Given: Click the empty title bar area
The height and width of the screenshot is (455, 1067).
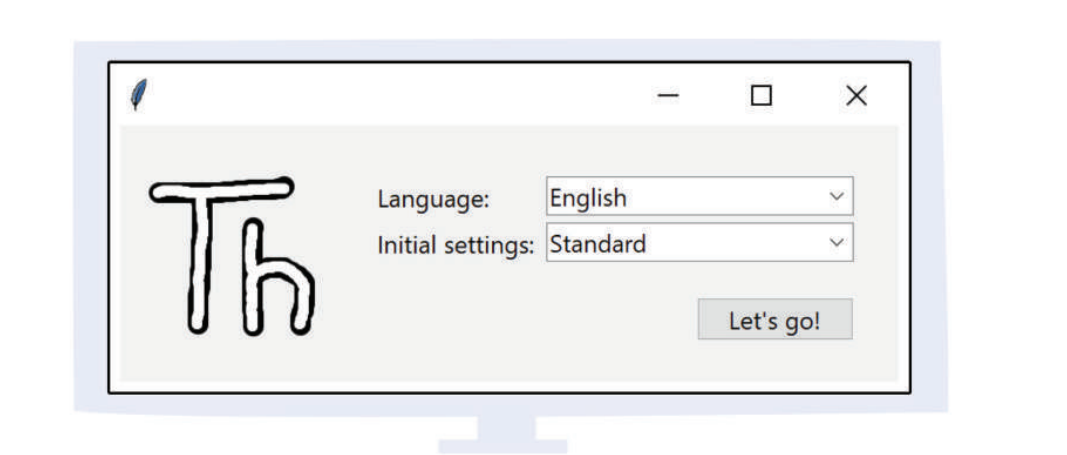Looking at the screenshot, I should pos(400,96).
